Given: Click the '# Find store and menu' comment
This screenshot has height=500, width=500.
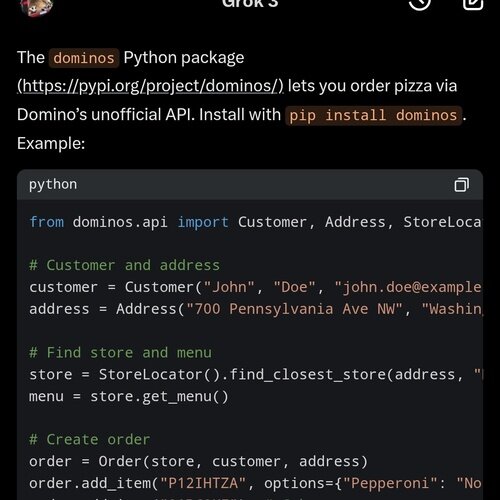Looking at the screenshot, I should tap(120, 353).
